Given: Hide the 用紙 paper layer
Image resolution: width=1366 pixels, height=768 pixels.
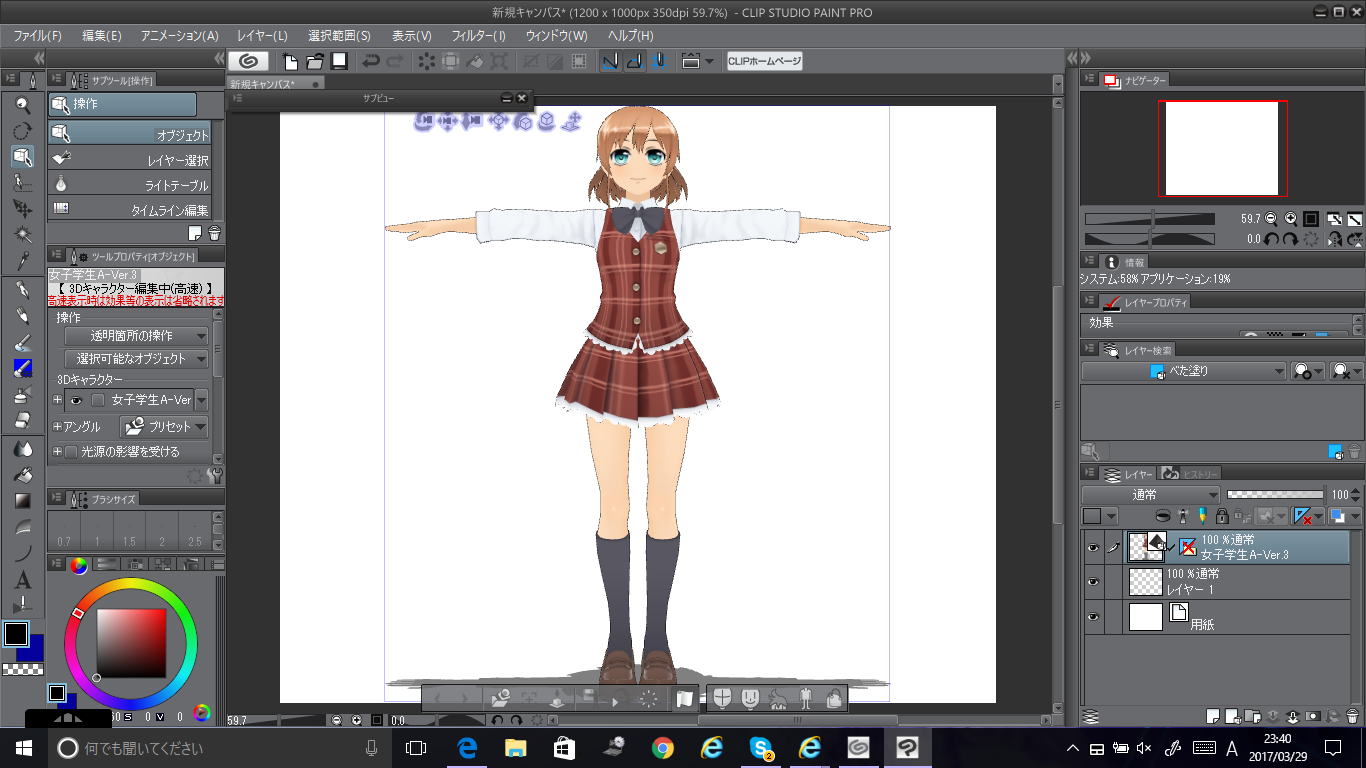Looking at the screenshot, I should coord(1092,617).
